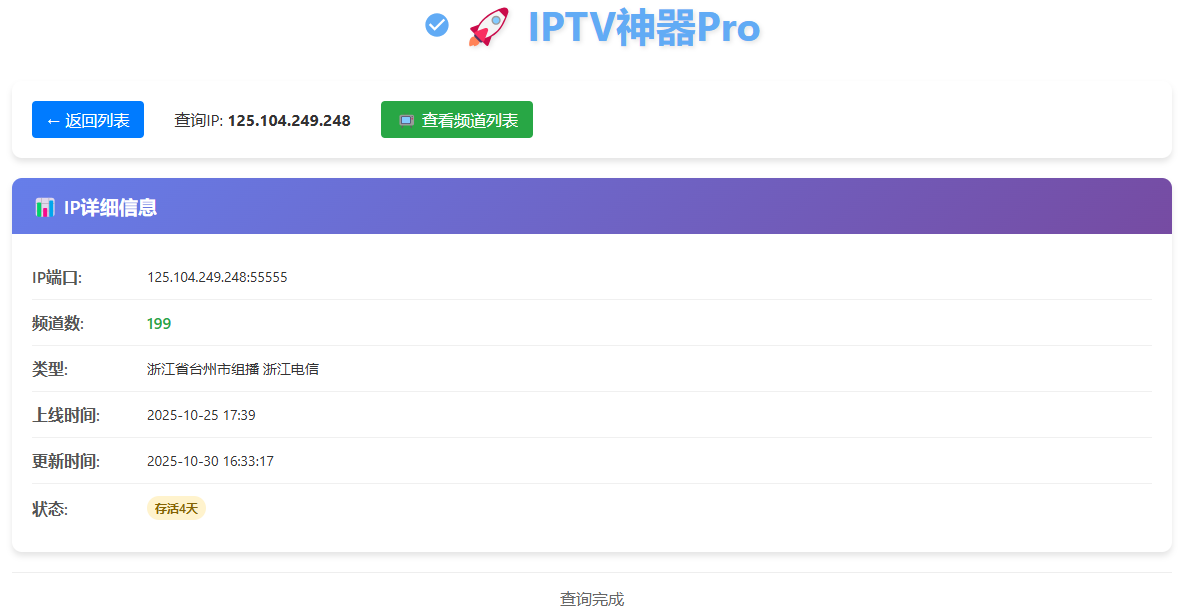The image size is (1202, 613).
Task: Select the queried IP 125.104.249.248
Action: click(289, 120)
